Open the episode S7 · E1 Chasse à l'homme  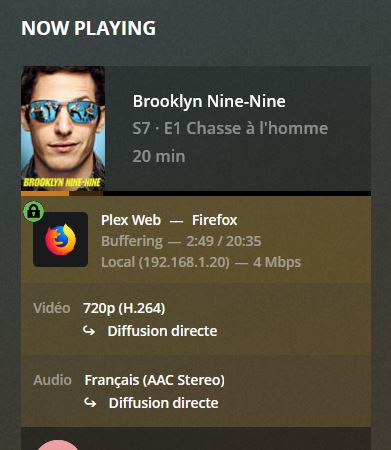click(230, 128)
